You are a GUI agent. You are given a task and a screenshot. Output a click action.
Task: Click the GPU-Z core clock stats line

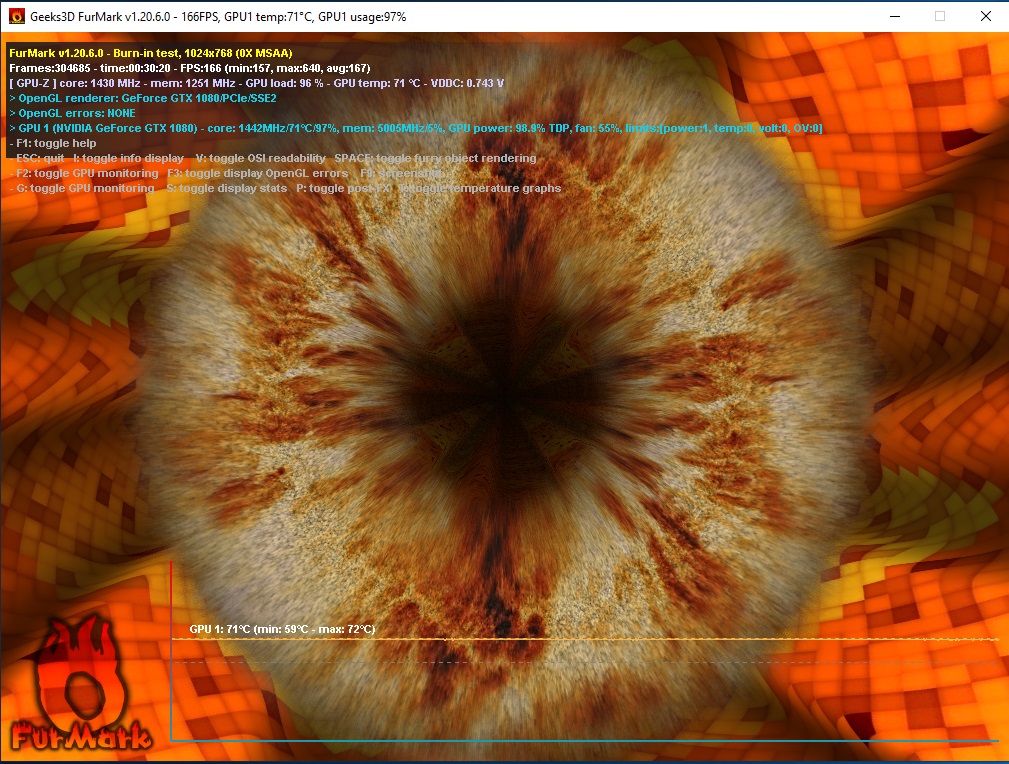(256, 83)
